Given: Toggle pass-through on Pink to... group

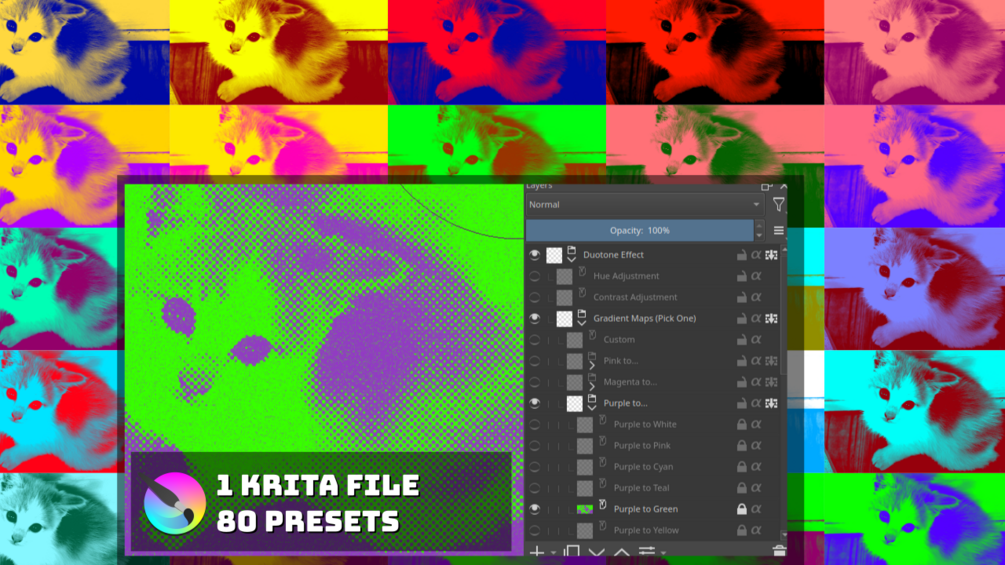Looking at the screenshot, I should [771, 361].
